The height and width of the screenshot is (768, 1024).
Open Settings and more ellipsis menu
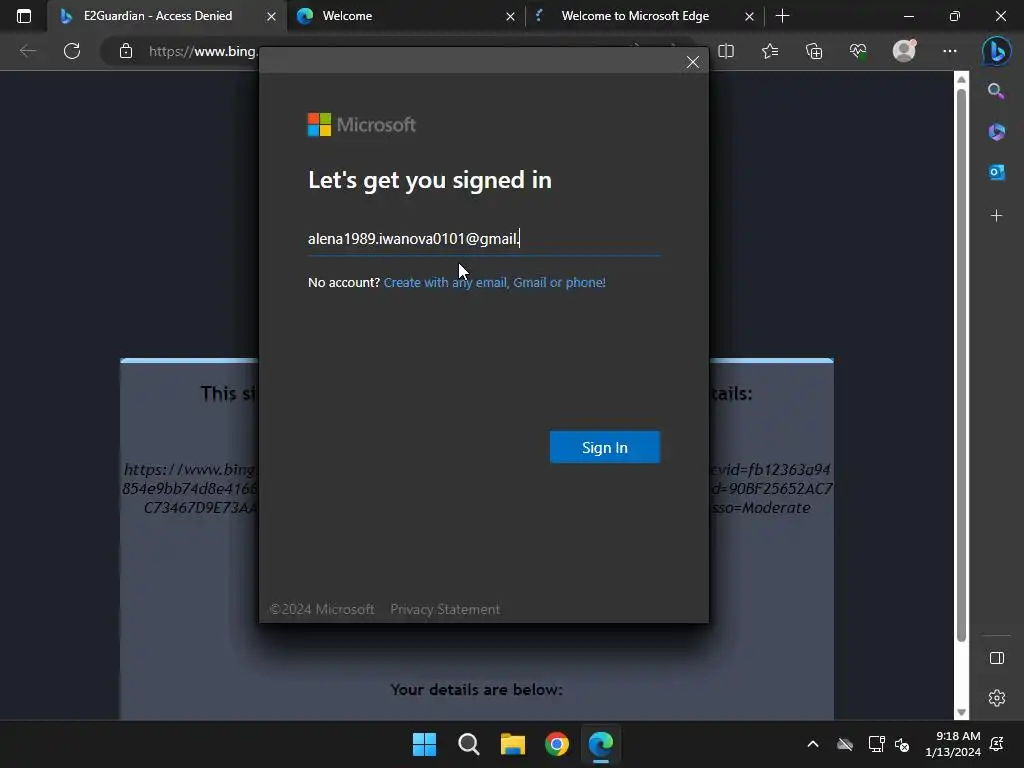[950, 51]
